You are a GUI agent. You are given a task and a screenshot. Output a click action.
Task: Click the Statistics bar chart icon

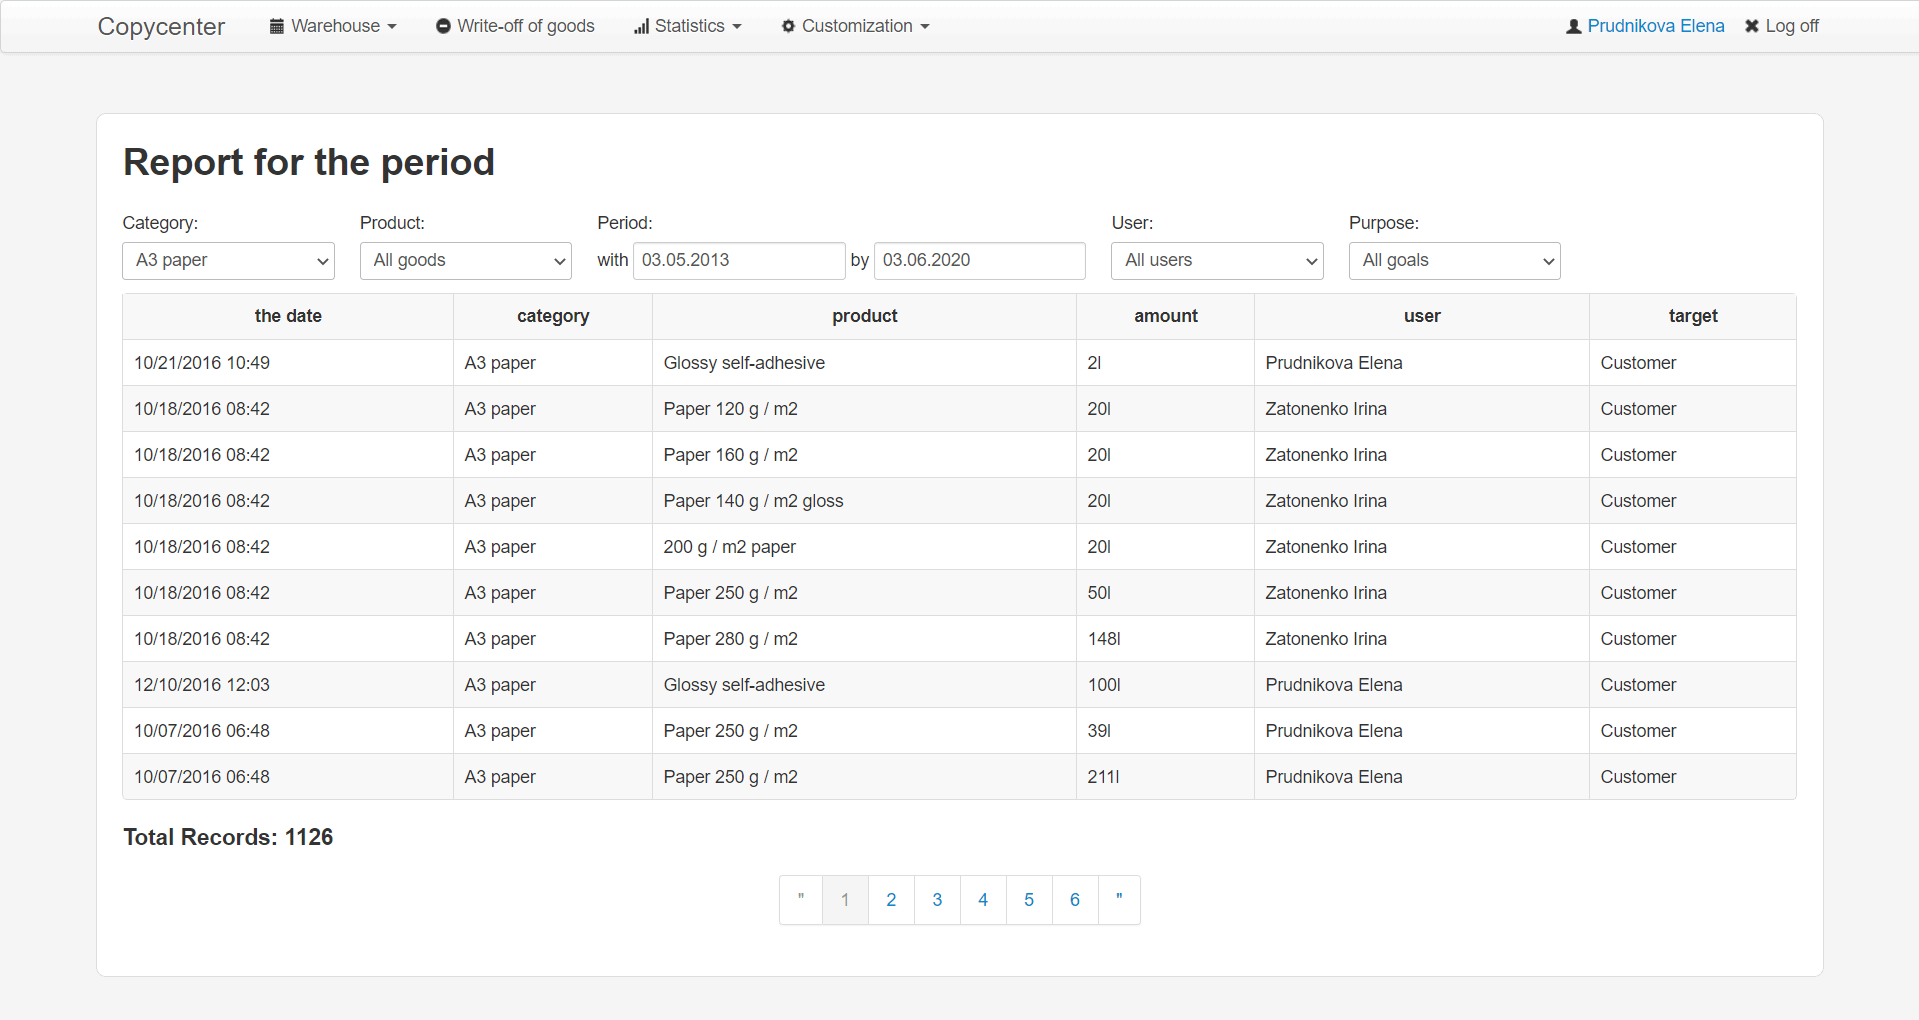pyautogui.click(x=641, y=26)
